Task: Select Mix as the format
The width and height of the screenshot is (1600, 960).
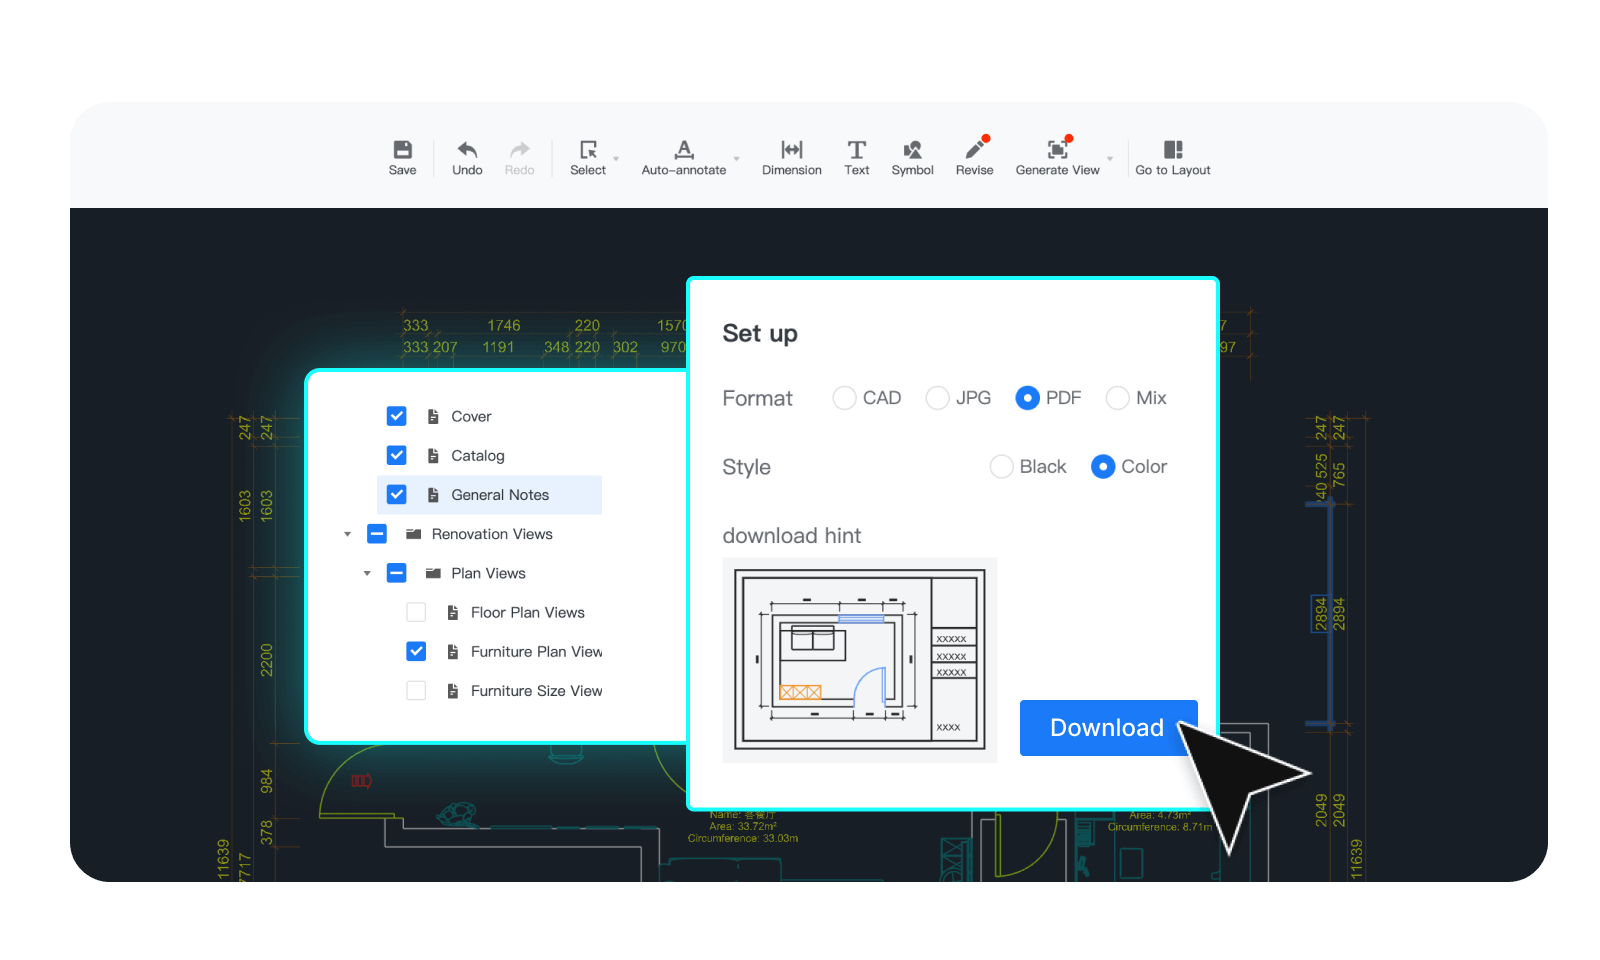Action: coord(1117,398)
